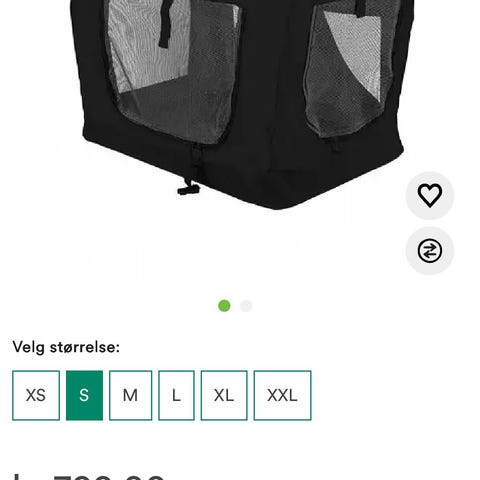Switch to second image via gray dot
480x480 pixels.
[x=246, y=306]
